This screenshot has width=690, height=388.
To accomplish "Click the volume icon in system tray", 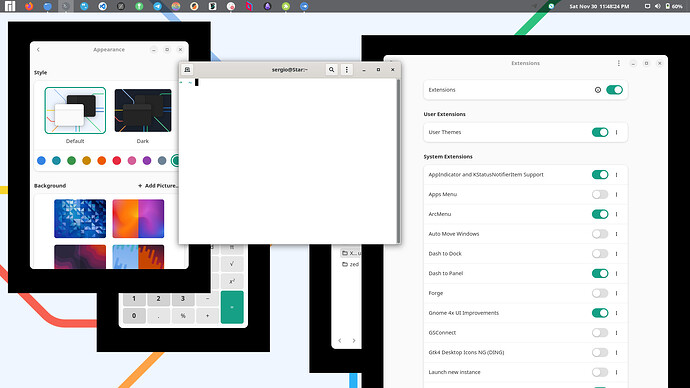I will 657,6.
